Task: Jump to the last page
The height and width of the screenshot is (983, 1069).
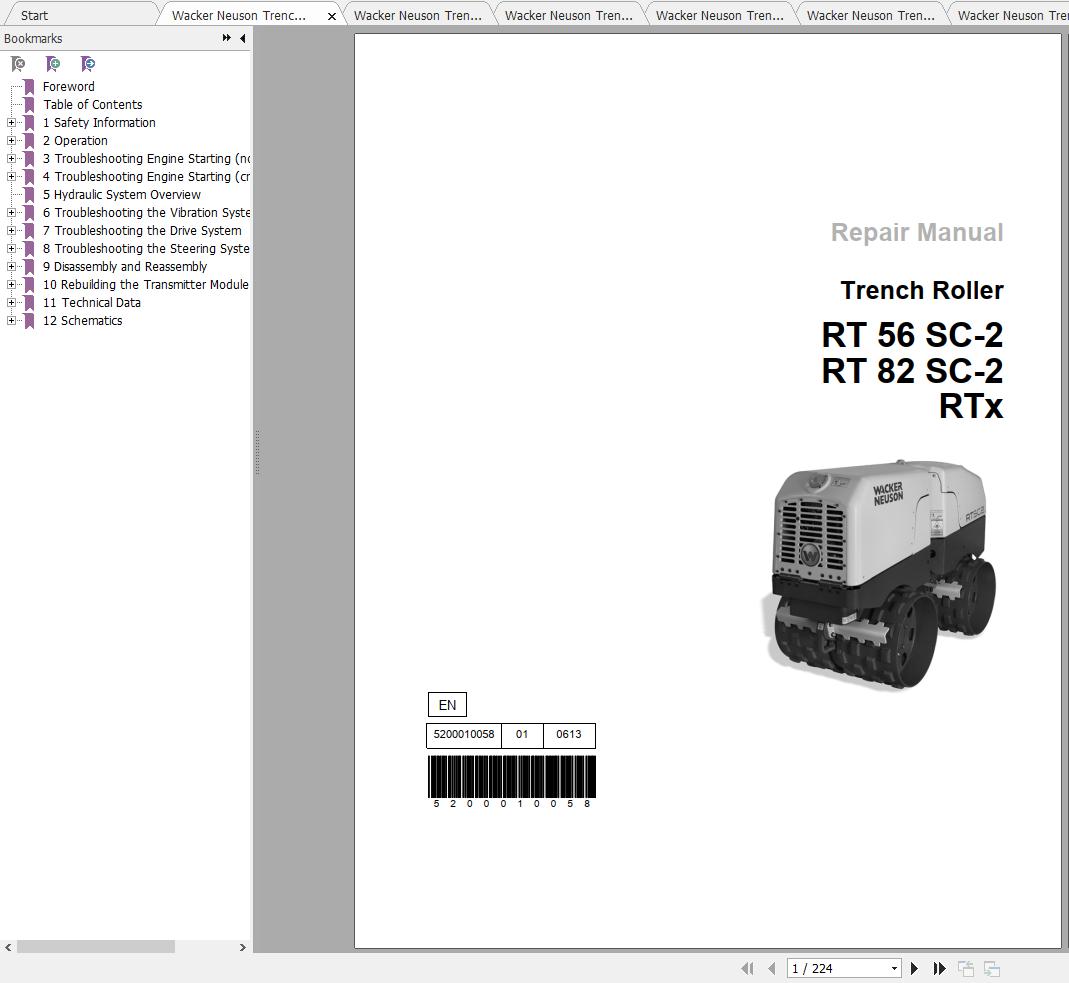Action: (x=939, y=968)
